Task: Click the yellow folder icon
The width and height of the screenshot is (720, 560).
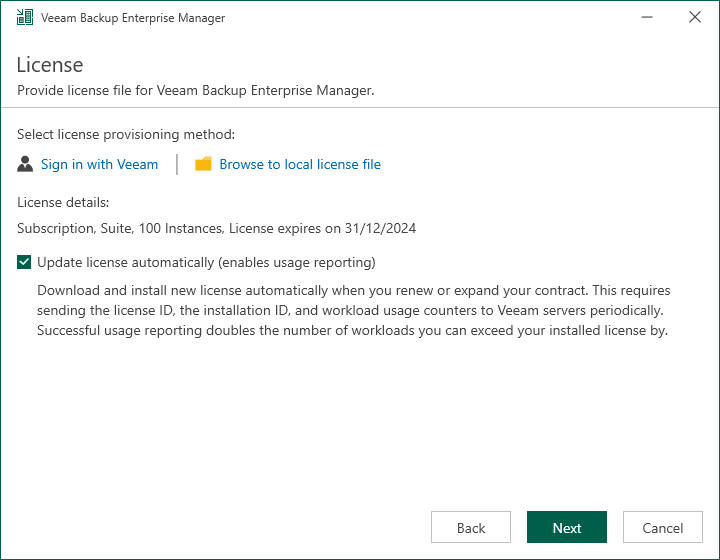Action: pos(203,164)
